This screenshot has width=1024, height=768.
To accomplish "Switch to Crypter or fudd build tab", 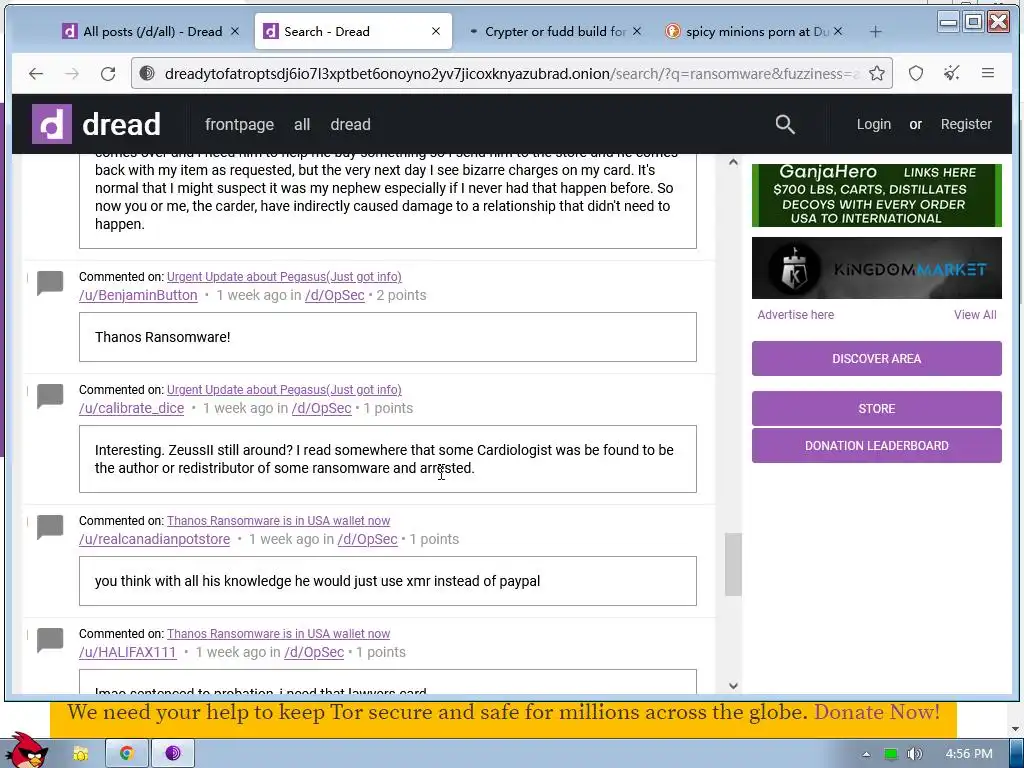I will pos(555,31).
